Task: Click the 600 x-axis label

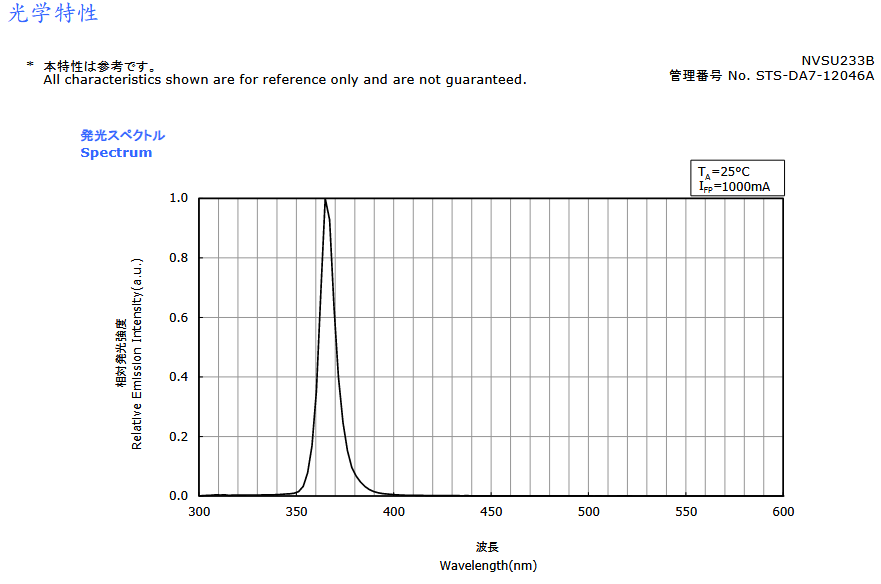Action: coord(783,512)
